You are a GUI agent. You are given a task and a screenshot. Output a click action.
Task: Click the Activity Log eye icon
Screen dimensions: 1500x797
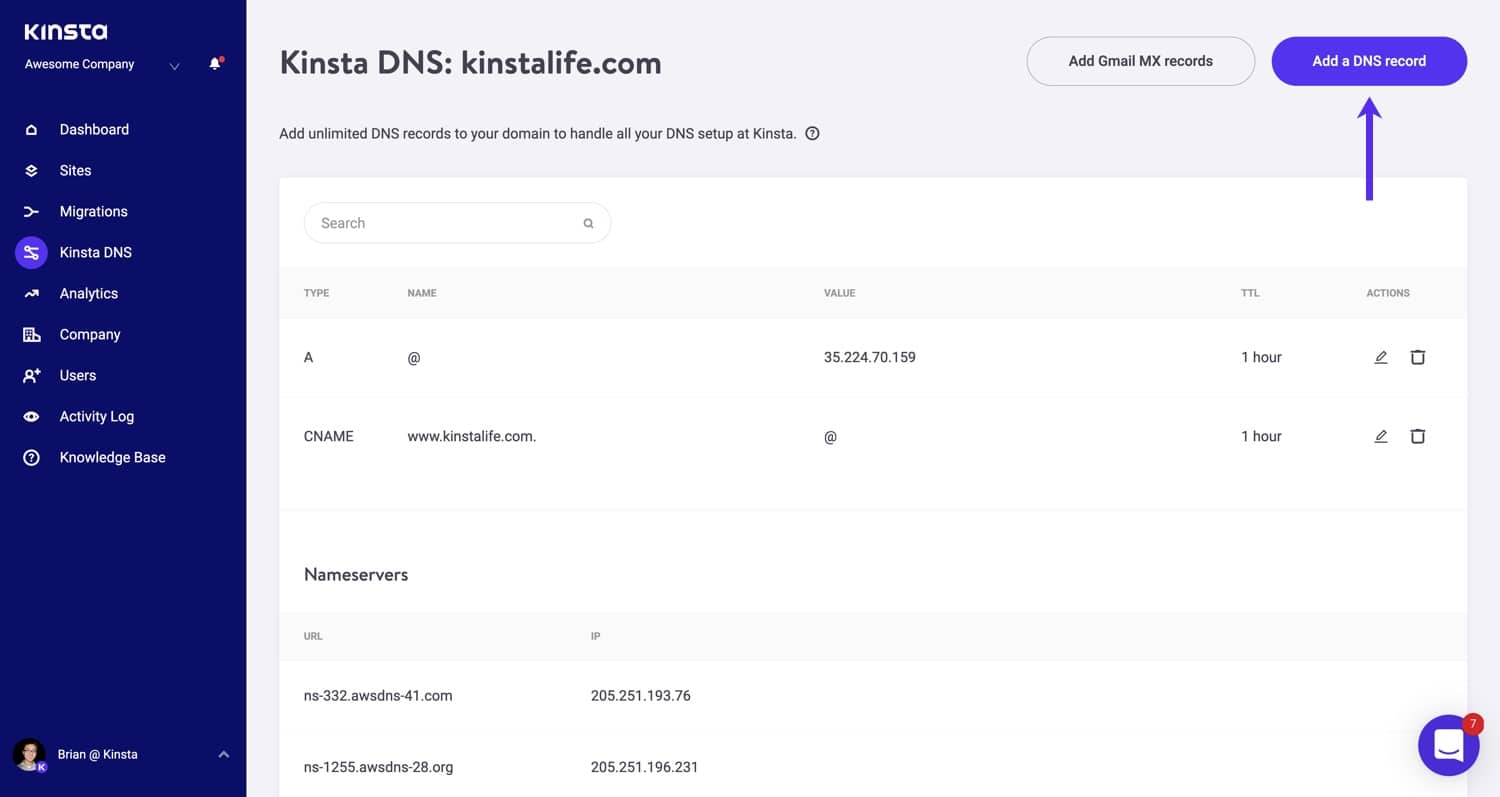[31, 417]
